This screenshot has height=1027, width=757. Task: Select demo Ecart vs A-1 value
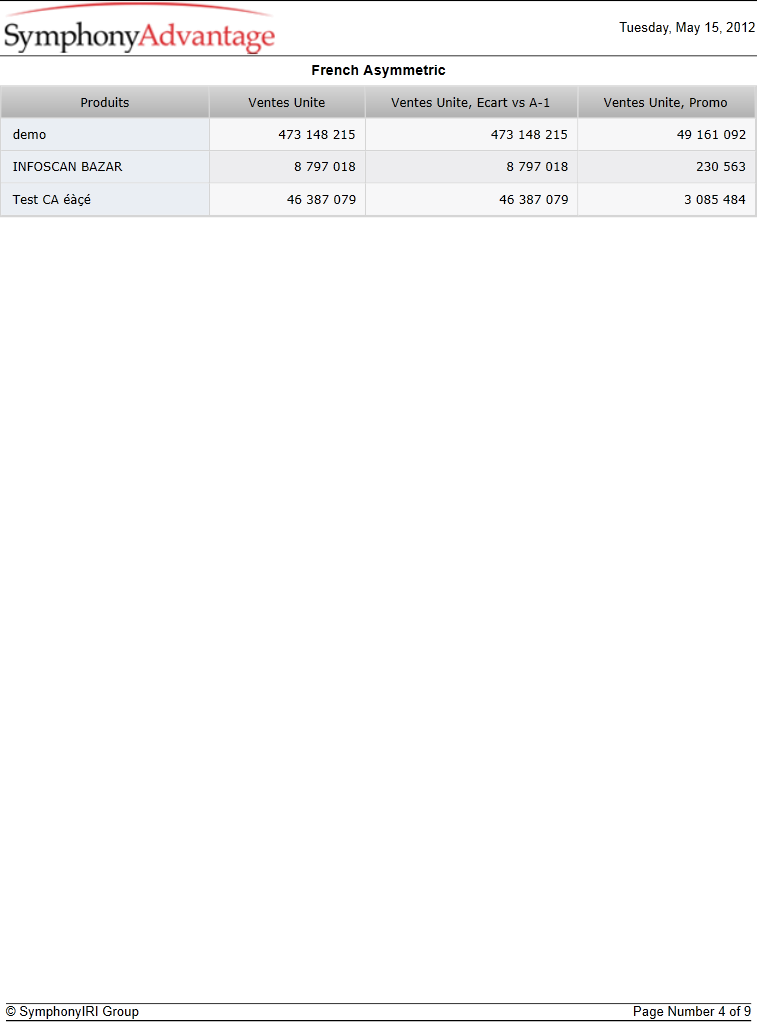point(529,134)
